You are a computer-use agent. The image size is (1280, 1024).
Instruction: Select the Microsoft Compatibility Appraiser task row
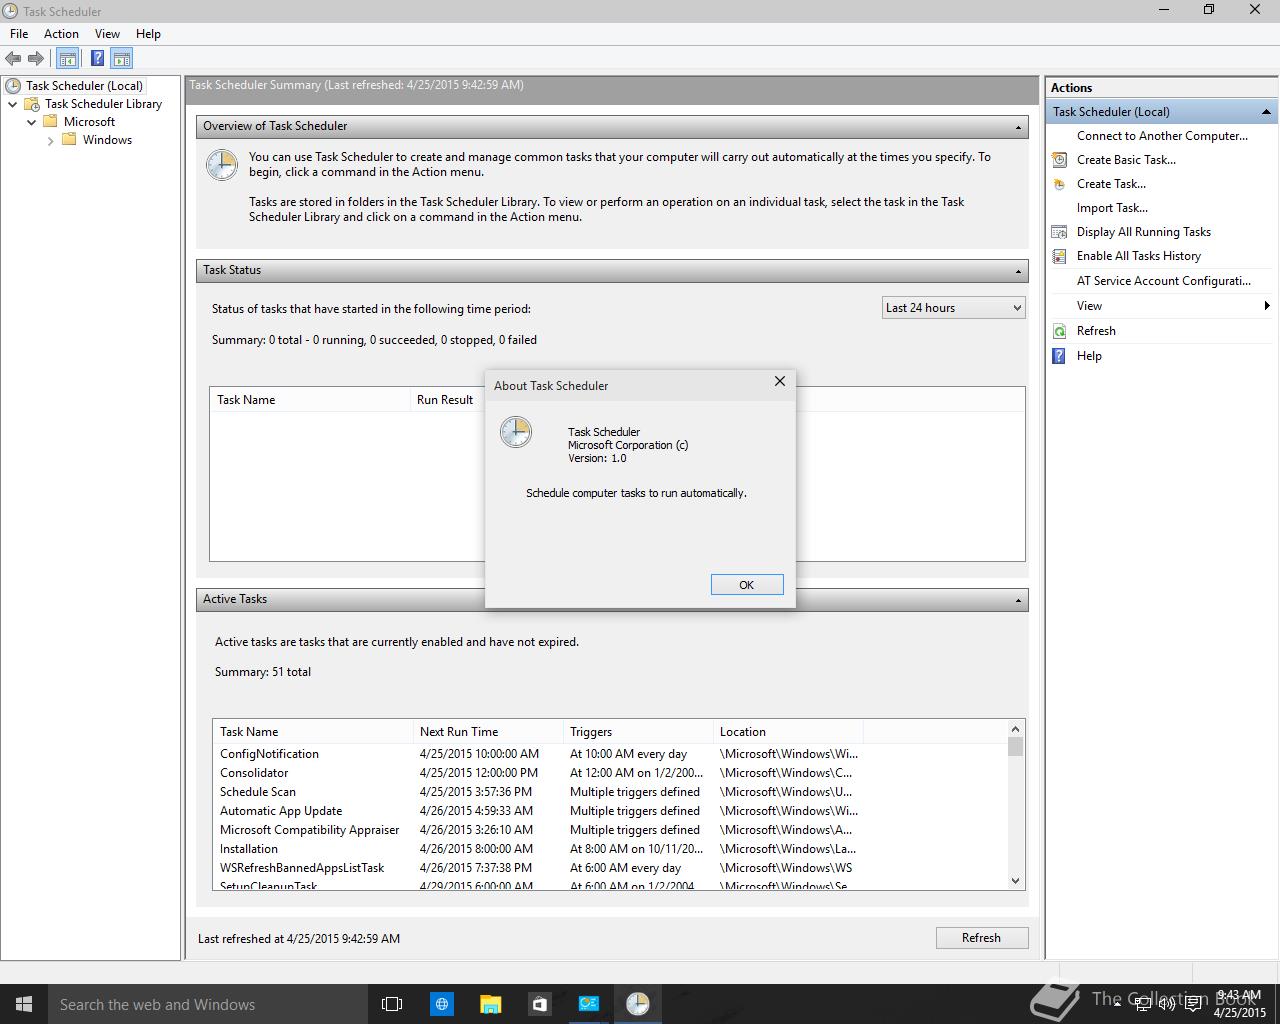pos(539,830)
